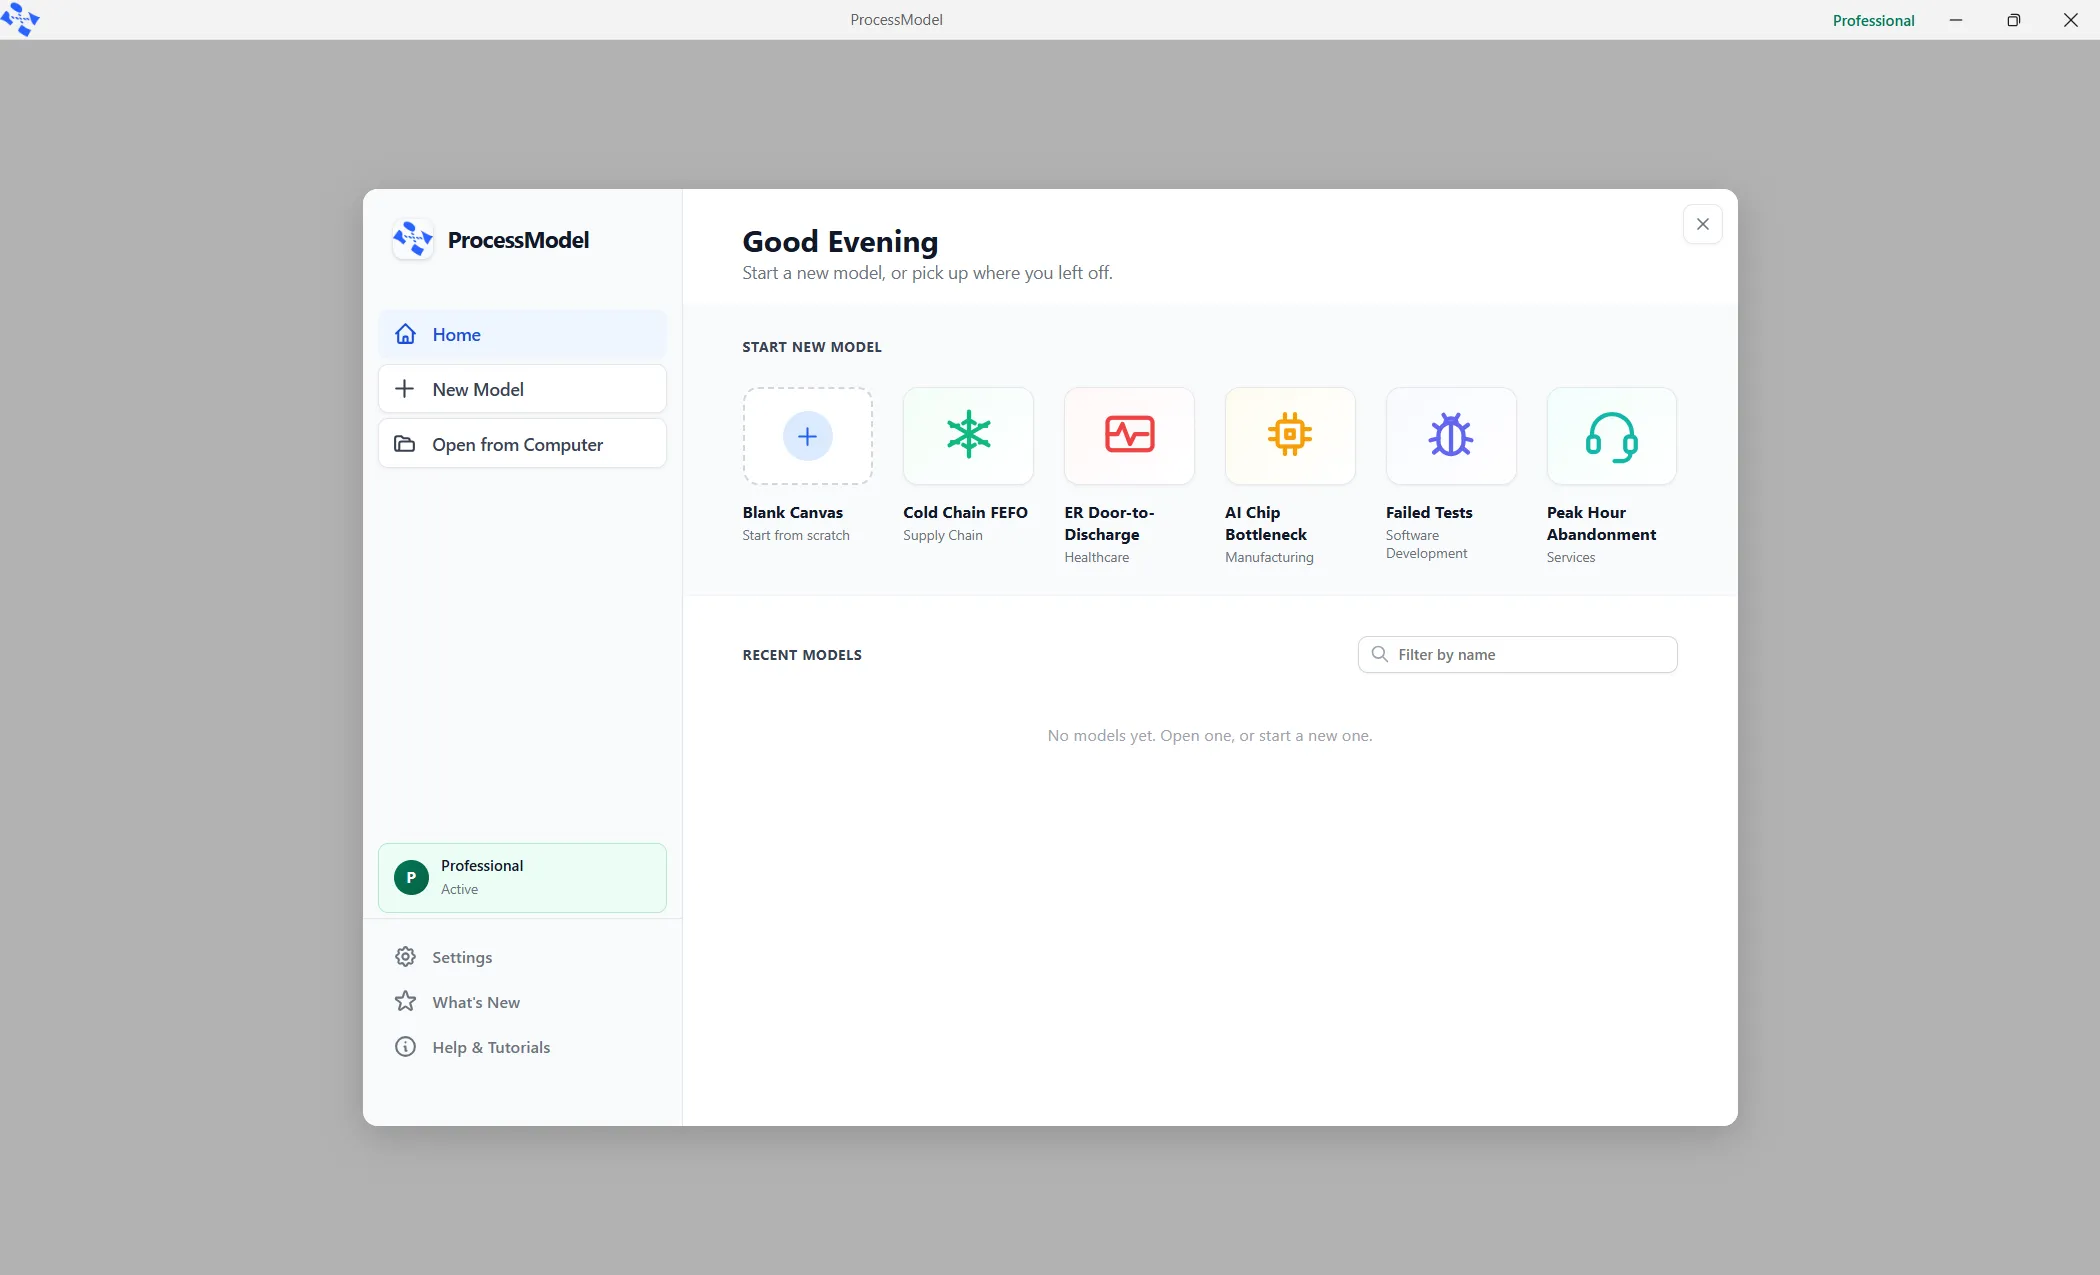Open the Cold Chain FEFO snowflake template

(x=968, y=436)
